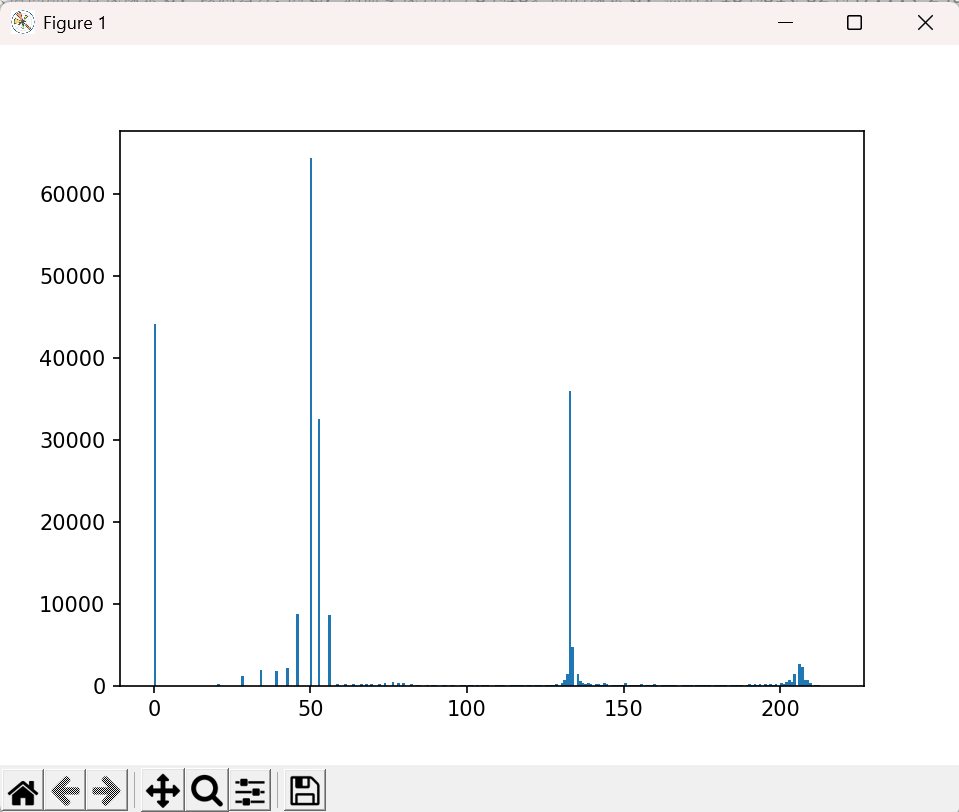The height and width of the screenshot is (812, 959).
Task: Click the y-axis label 10000
Action: click(72, 604)
